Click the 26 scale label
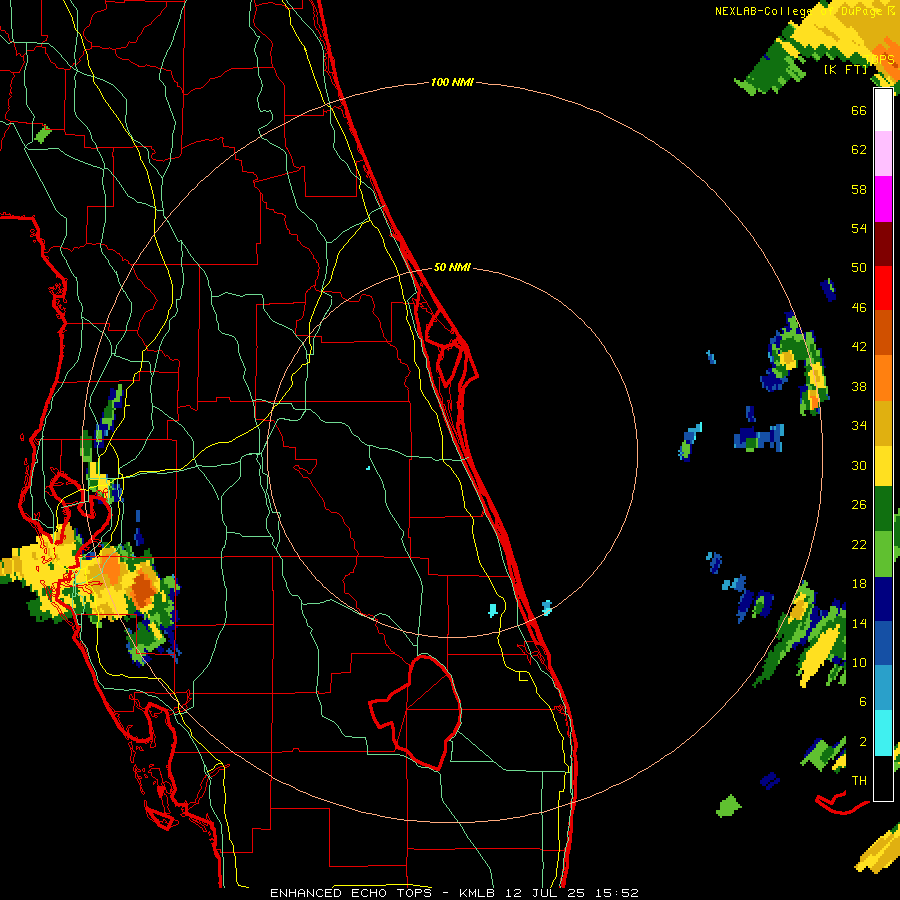 tap(859, 505)
